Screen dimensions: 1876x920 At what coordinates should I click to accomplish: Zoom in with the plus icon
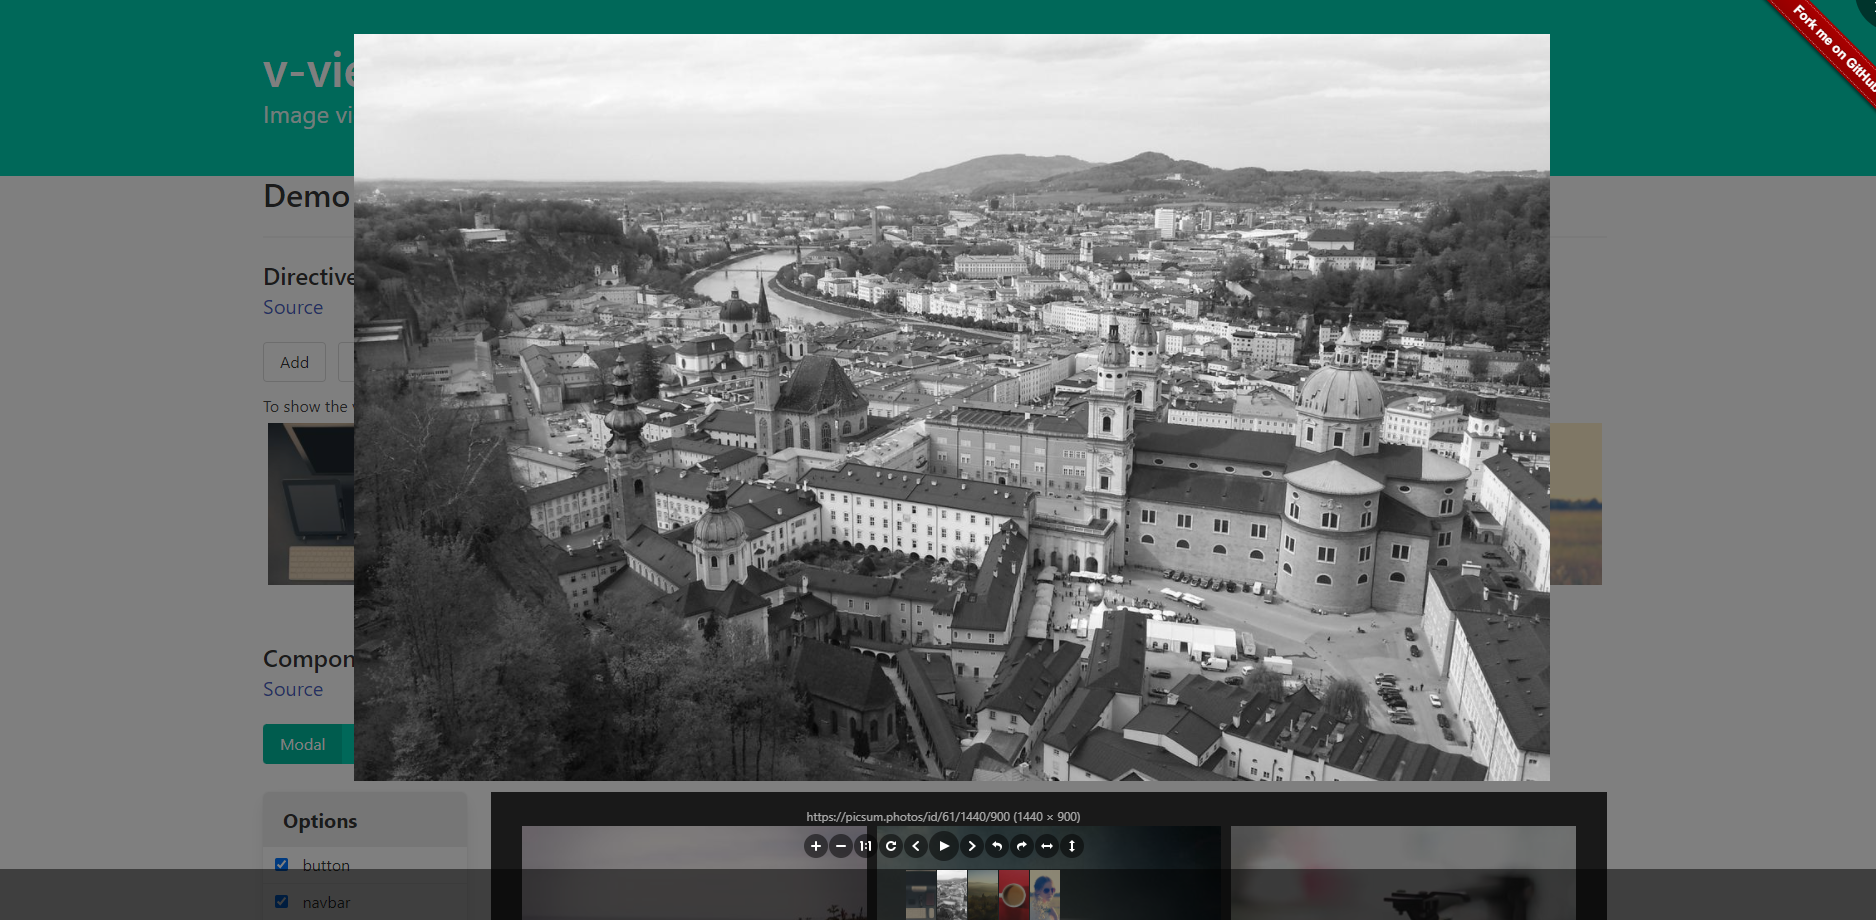coord(816,846)
